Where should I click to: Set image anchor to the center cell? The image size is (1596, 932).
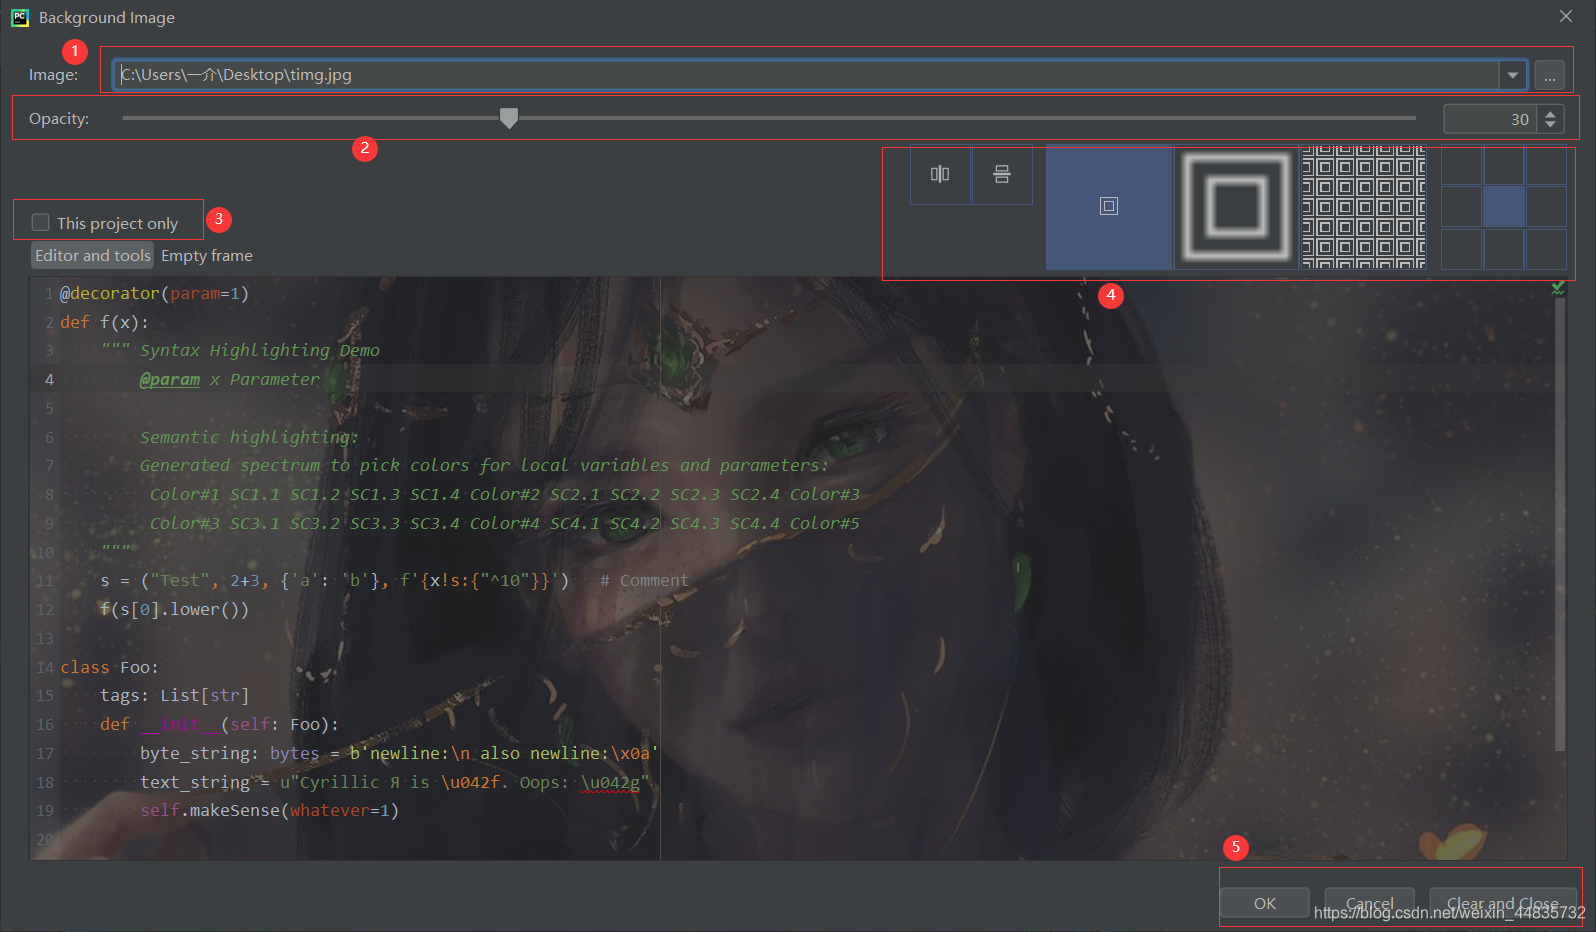pyautogui.click(x=1504, y=207)
